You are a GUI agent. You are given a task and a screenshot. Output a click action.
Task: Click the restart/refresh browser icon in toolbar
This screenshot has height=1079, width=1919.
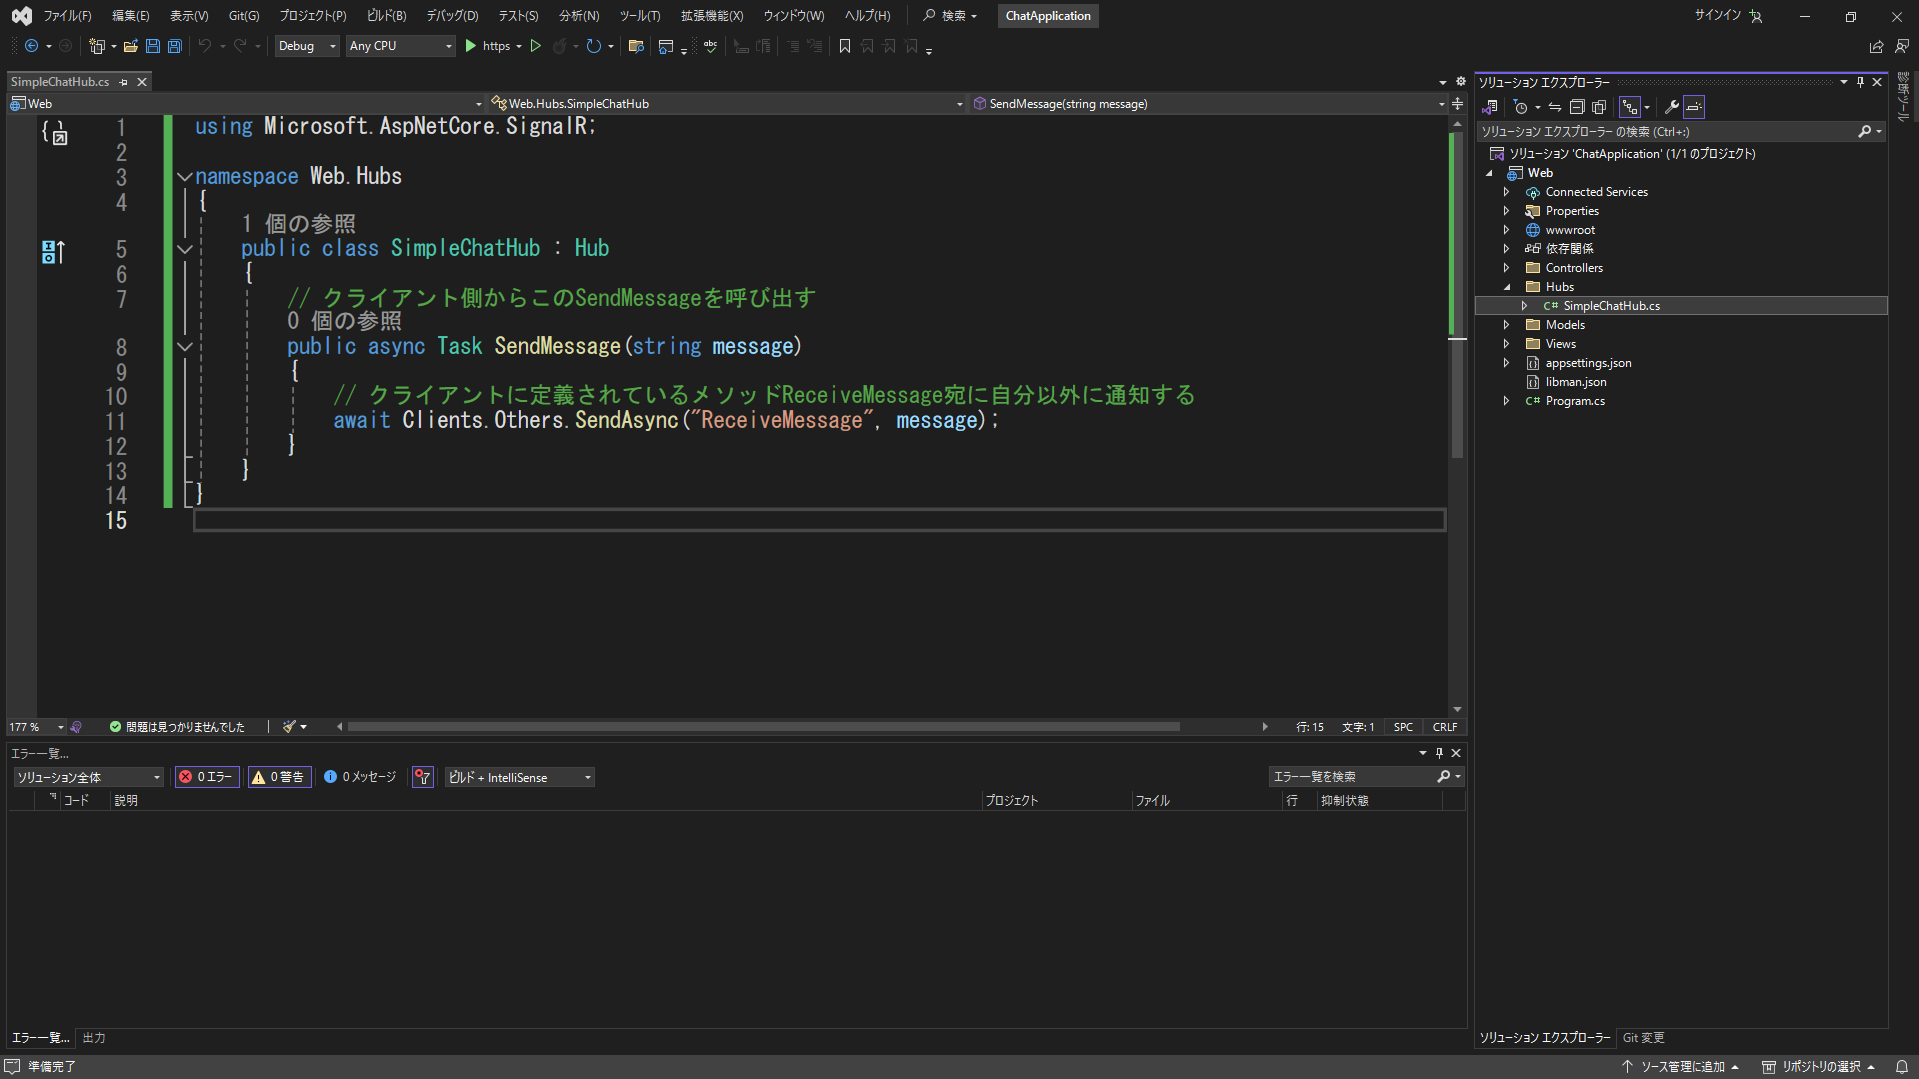[x=594, y=46]
